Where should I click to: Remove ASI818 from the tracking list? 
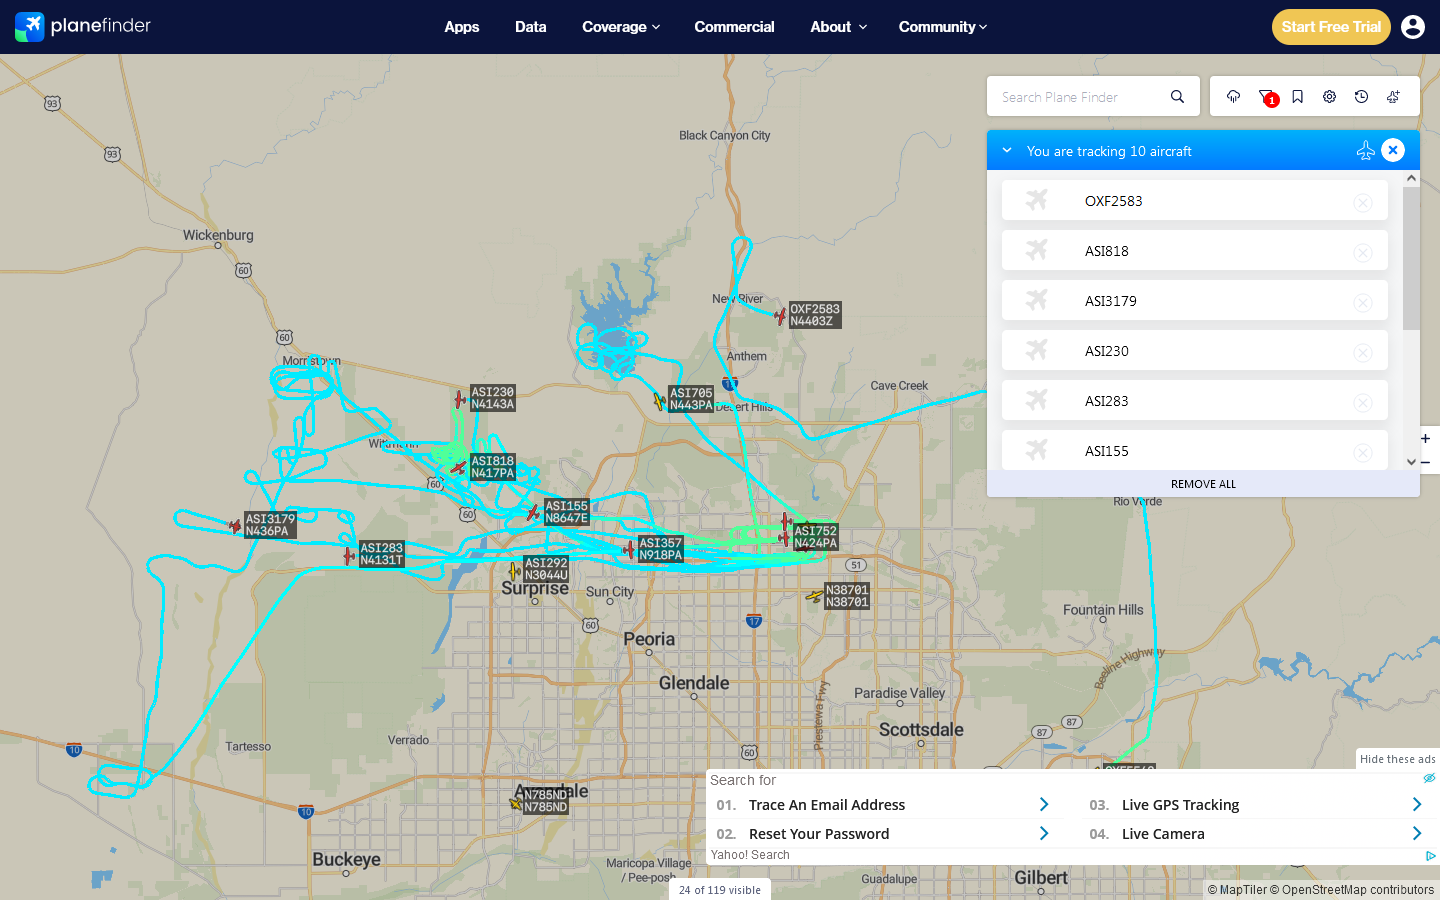click(x=1362, y=253)
